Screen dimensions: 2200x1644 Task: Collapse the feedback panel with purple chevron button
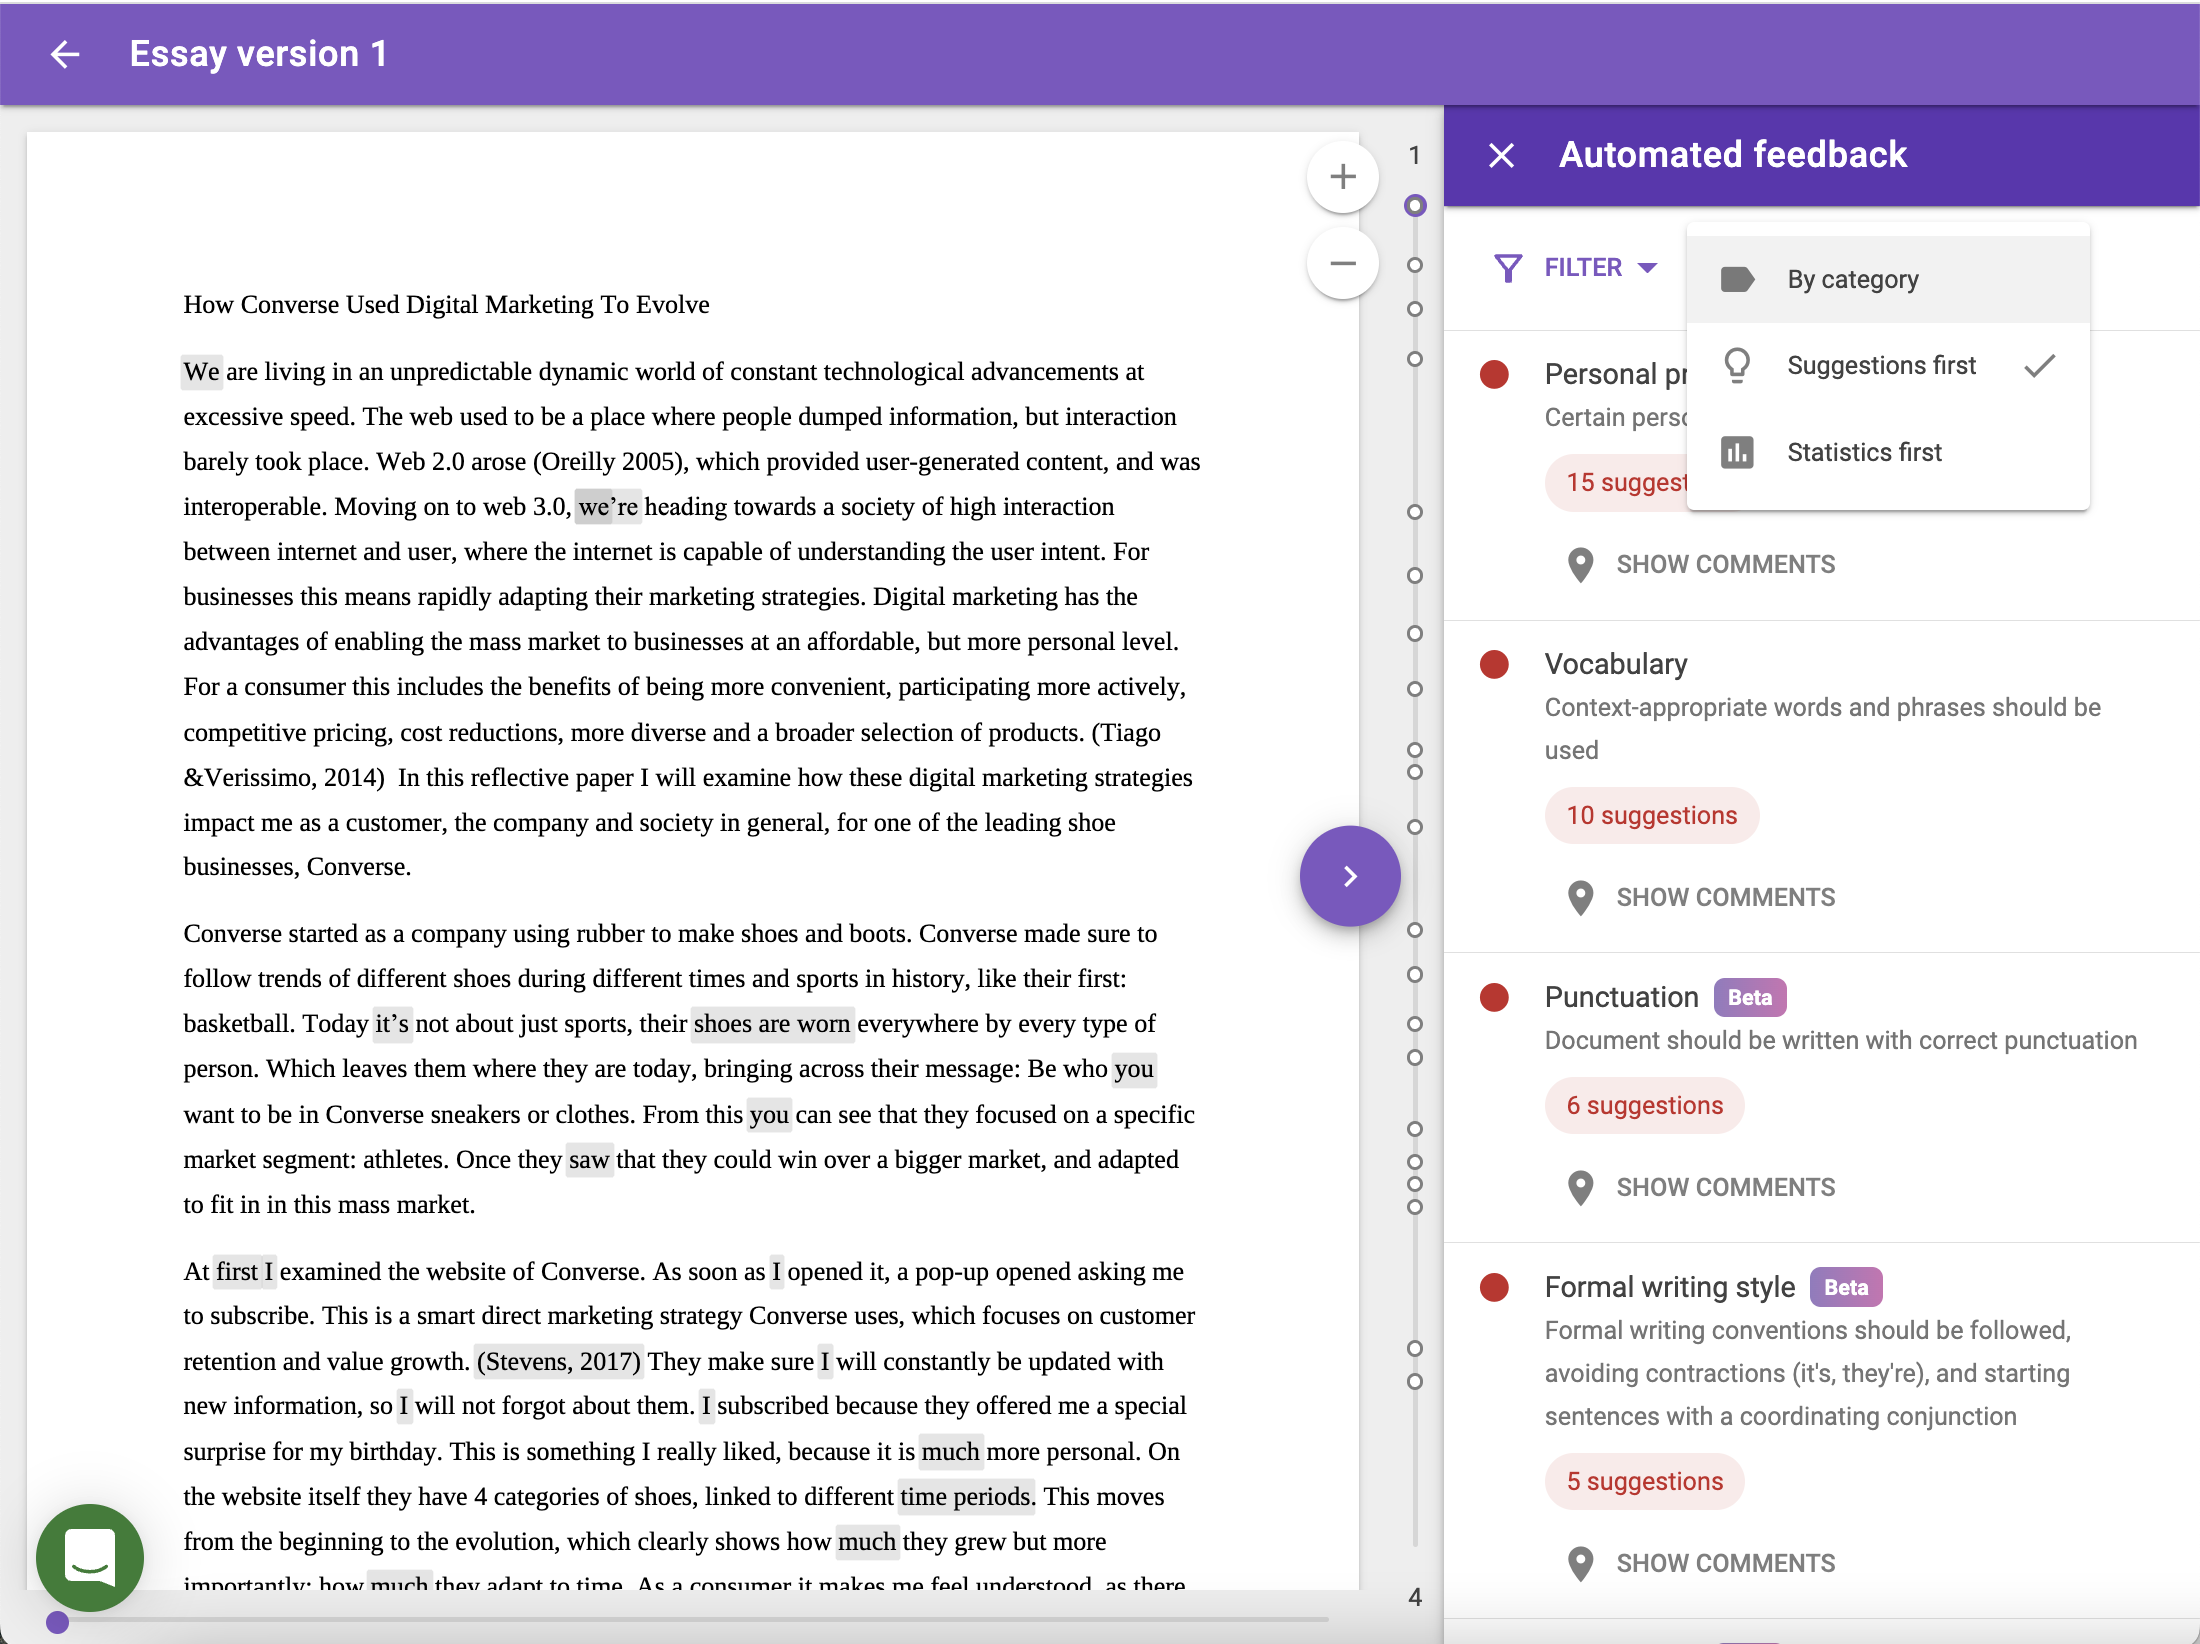(1350, 876)
